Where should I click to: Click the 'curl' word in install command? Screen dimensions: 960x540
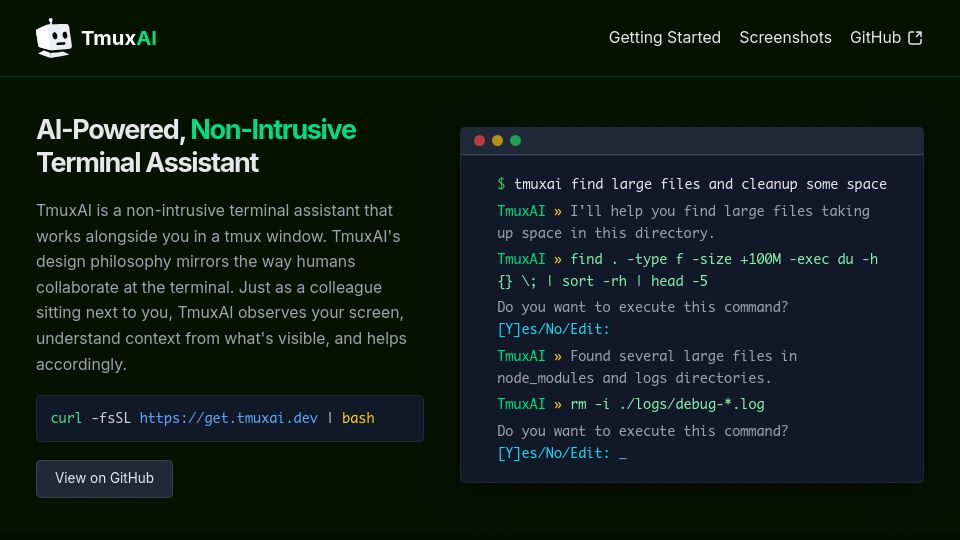tap(66, 418)
